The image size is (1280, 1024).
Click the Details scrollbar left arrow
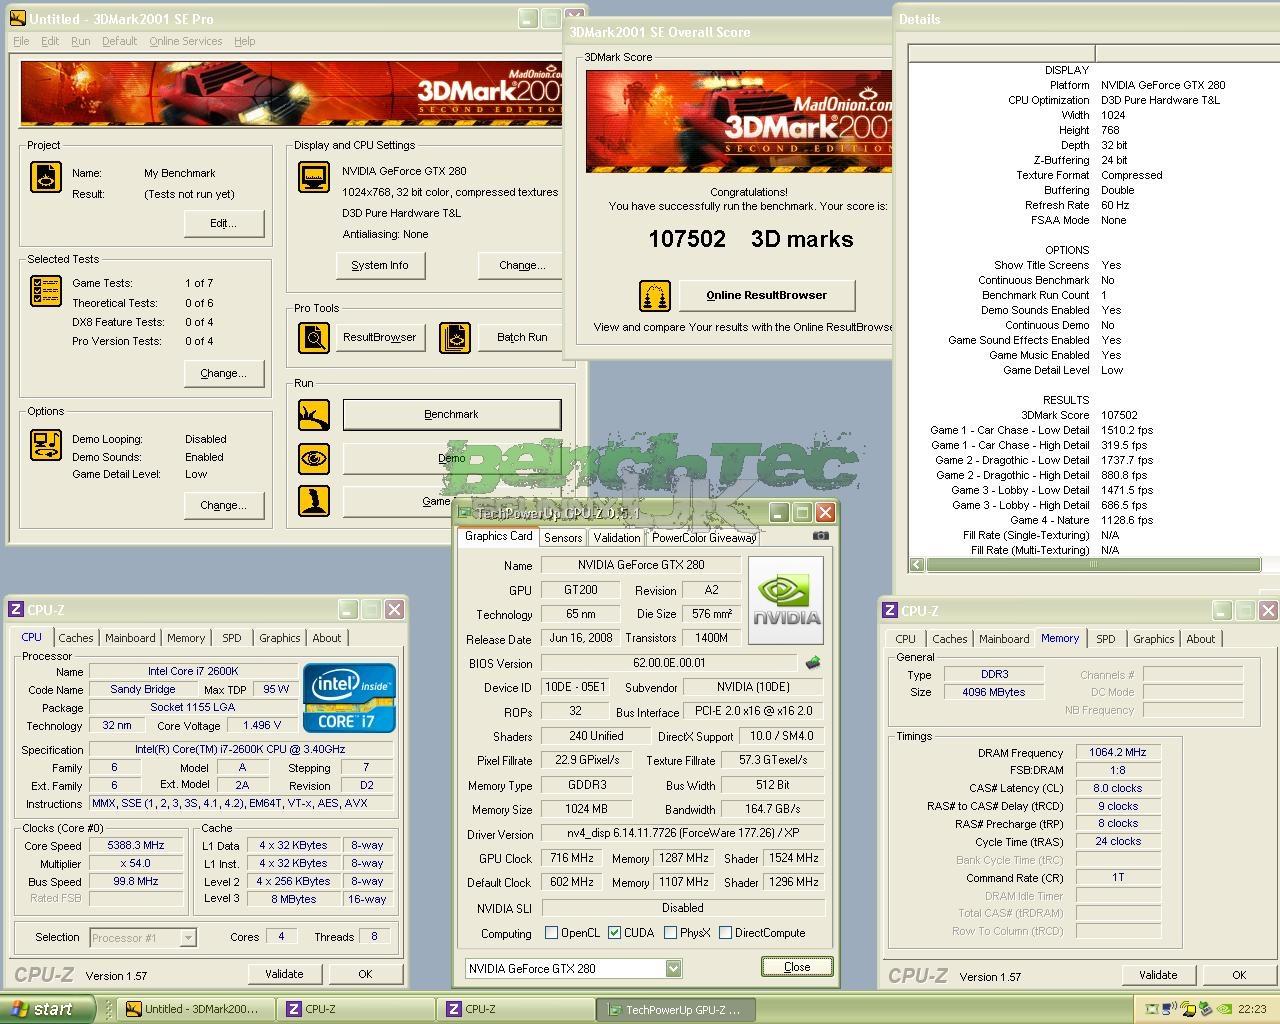point(917,565)
